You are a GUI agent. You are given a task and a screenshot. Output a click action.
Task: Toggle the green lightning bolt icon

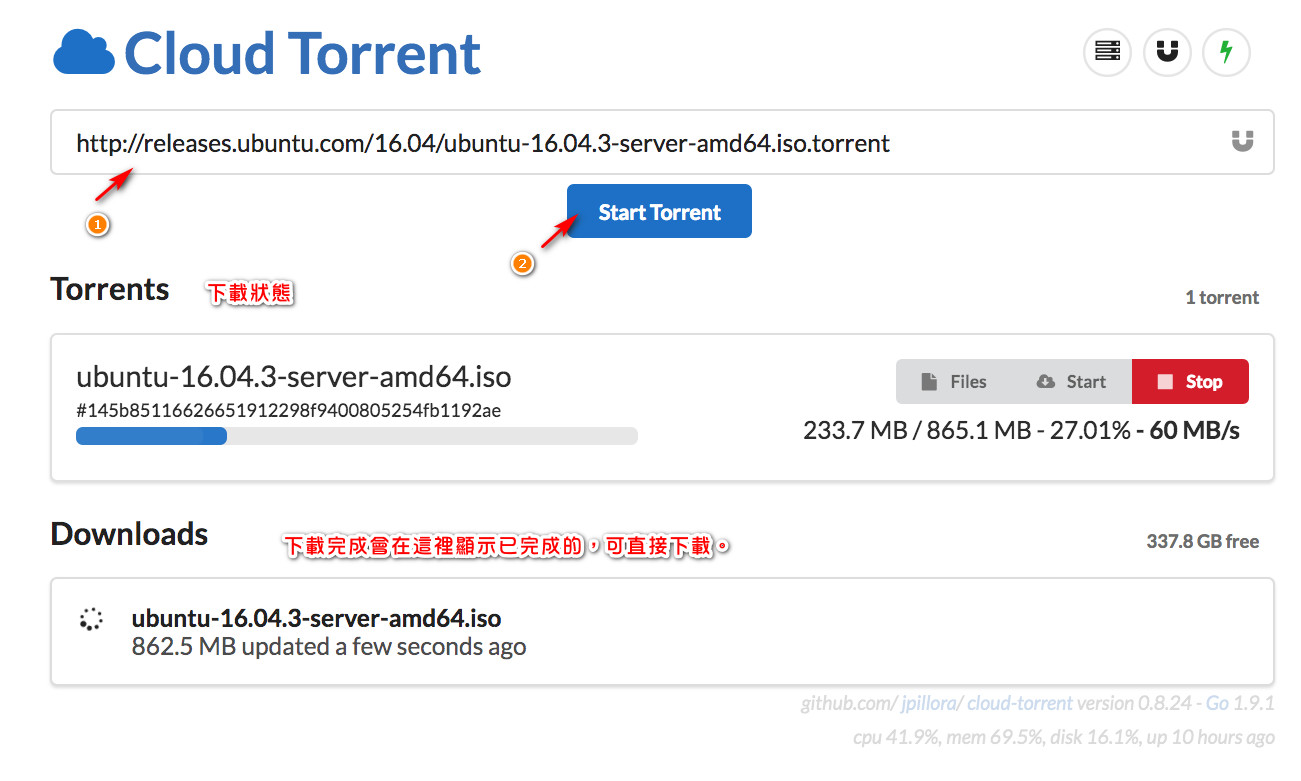1225,52
